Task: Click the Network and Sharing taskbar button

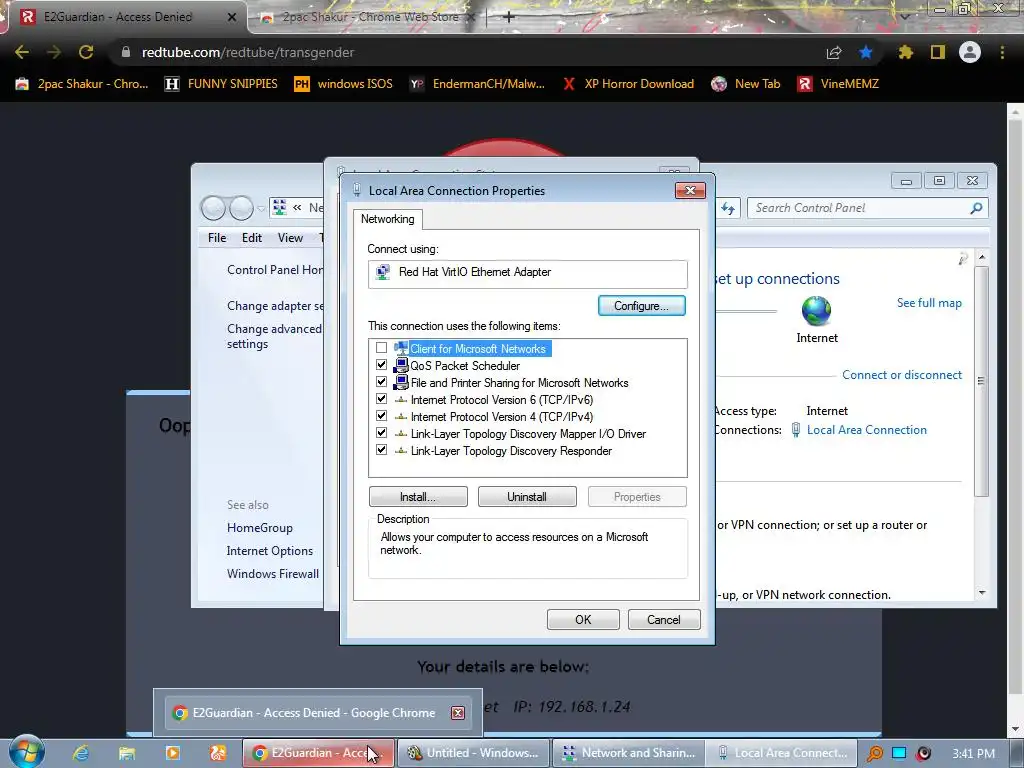Action: (x=628, y=753)
